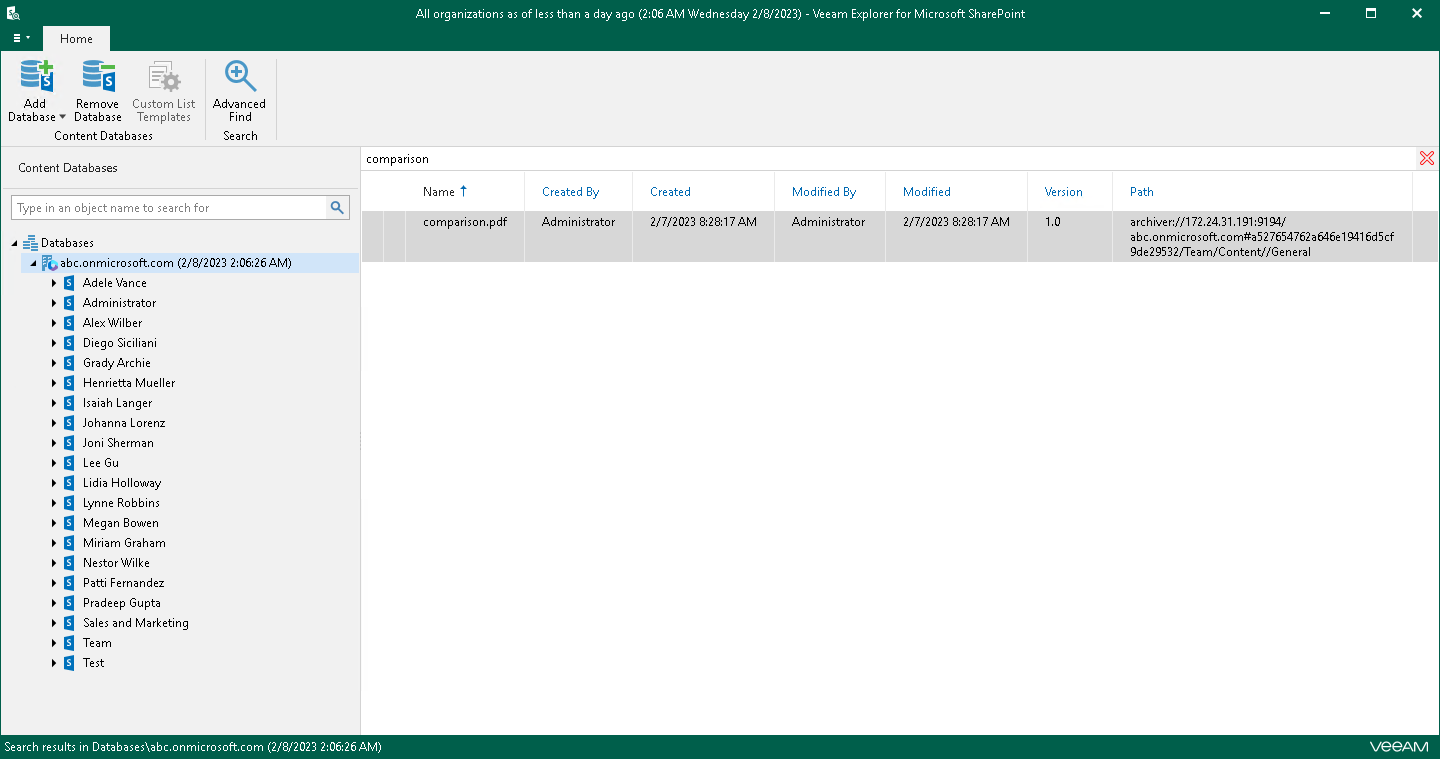This screenshot has width=1440, height=759.
Task: Click the SharePoint icon beside Joni Sherman
Action: point(69,443)
